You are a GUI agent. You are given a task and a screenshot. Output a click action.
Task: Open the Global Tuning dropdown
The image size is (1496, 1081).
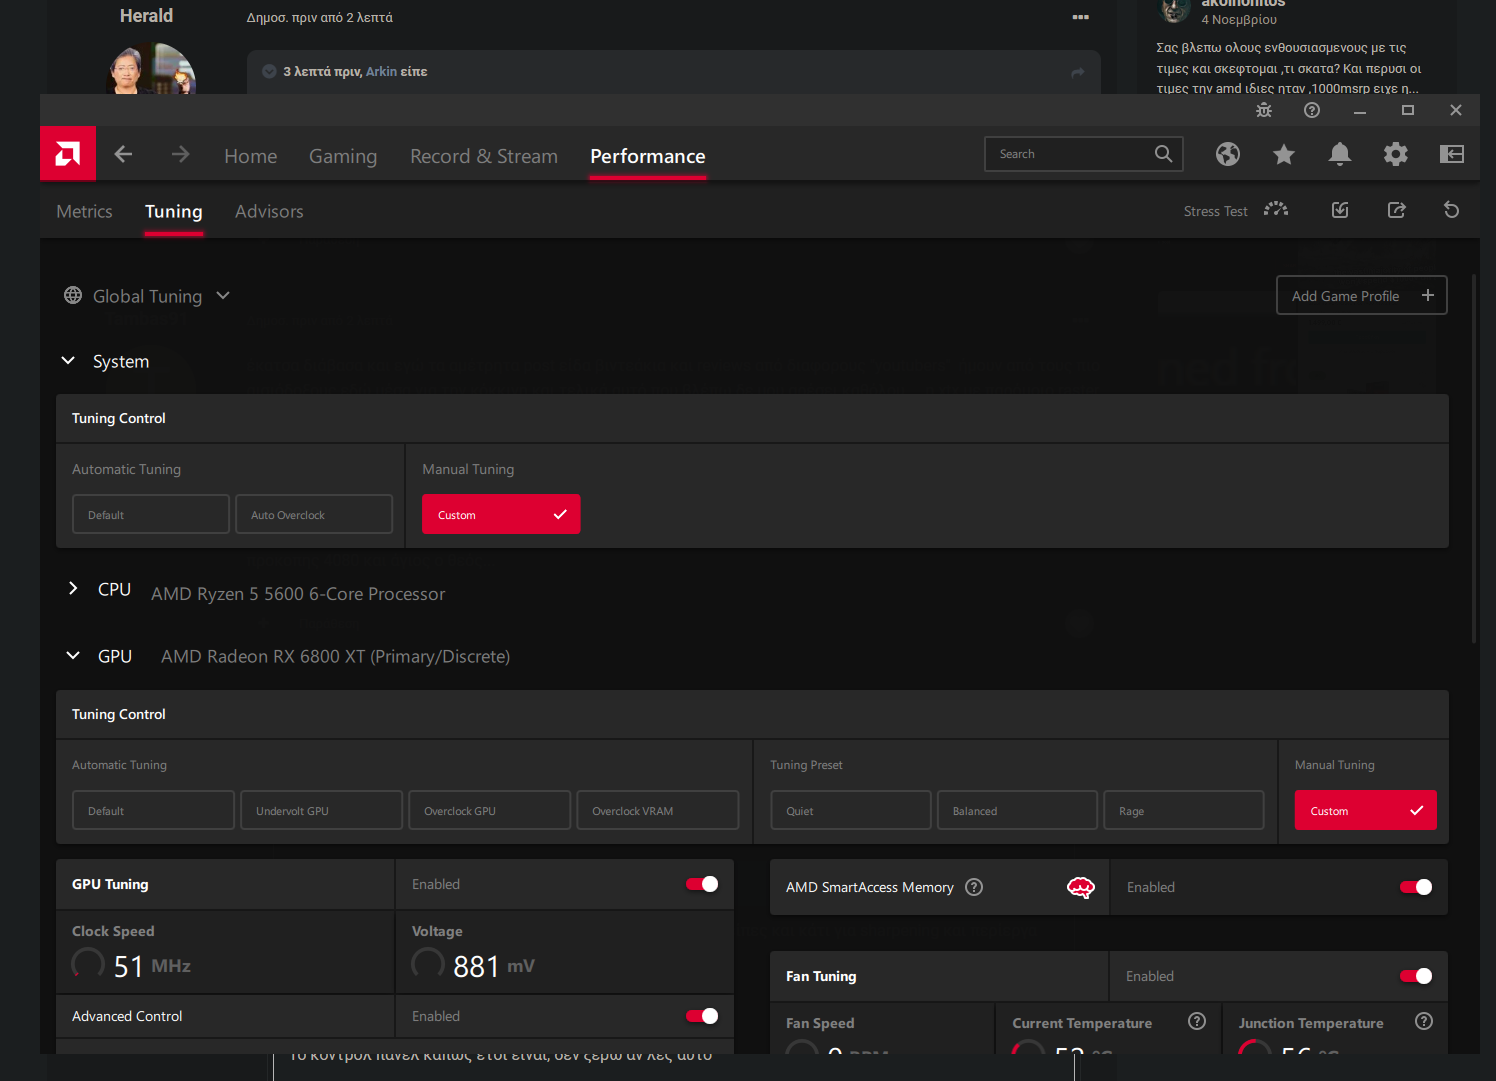click(x=147, y=296)
